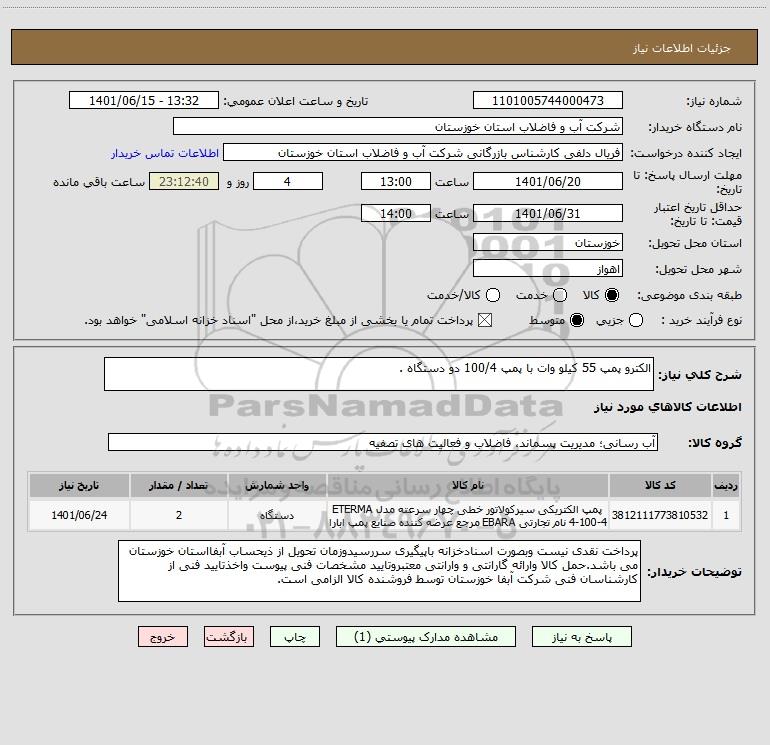Click the تعداد / مقدار column header

click(x=179, y=485)
